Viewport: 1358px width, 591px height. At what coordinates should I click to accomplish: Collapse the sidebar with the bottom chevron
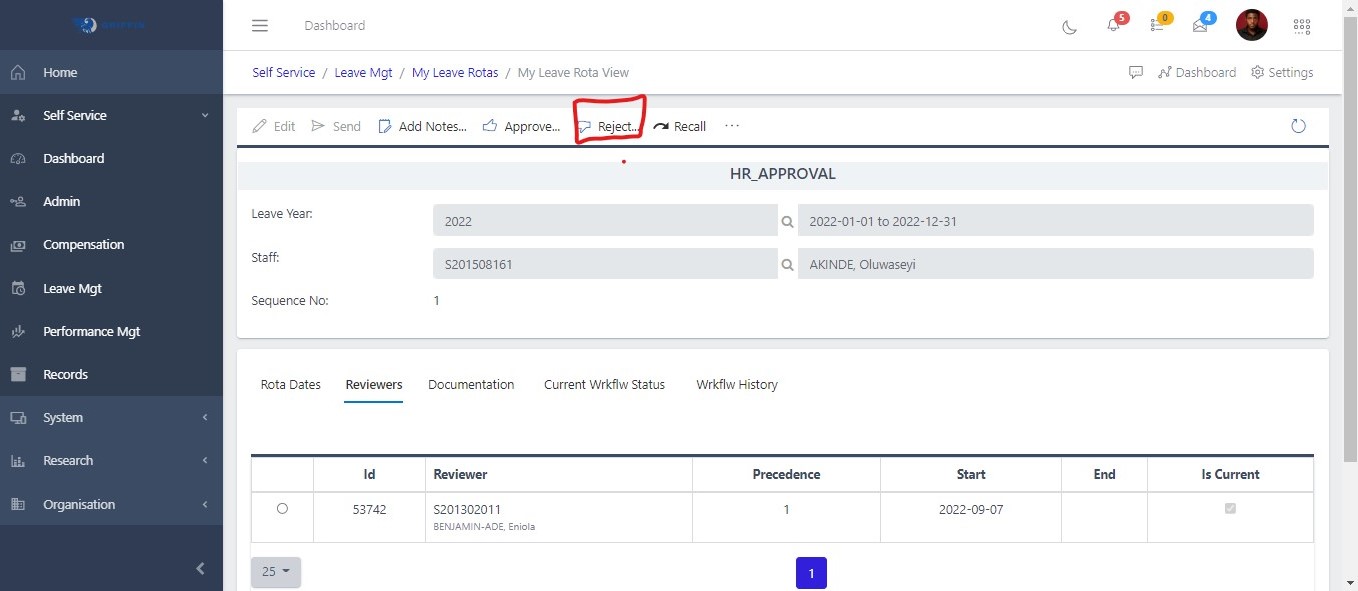pyautogui.click(x=200, y=569)
